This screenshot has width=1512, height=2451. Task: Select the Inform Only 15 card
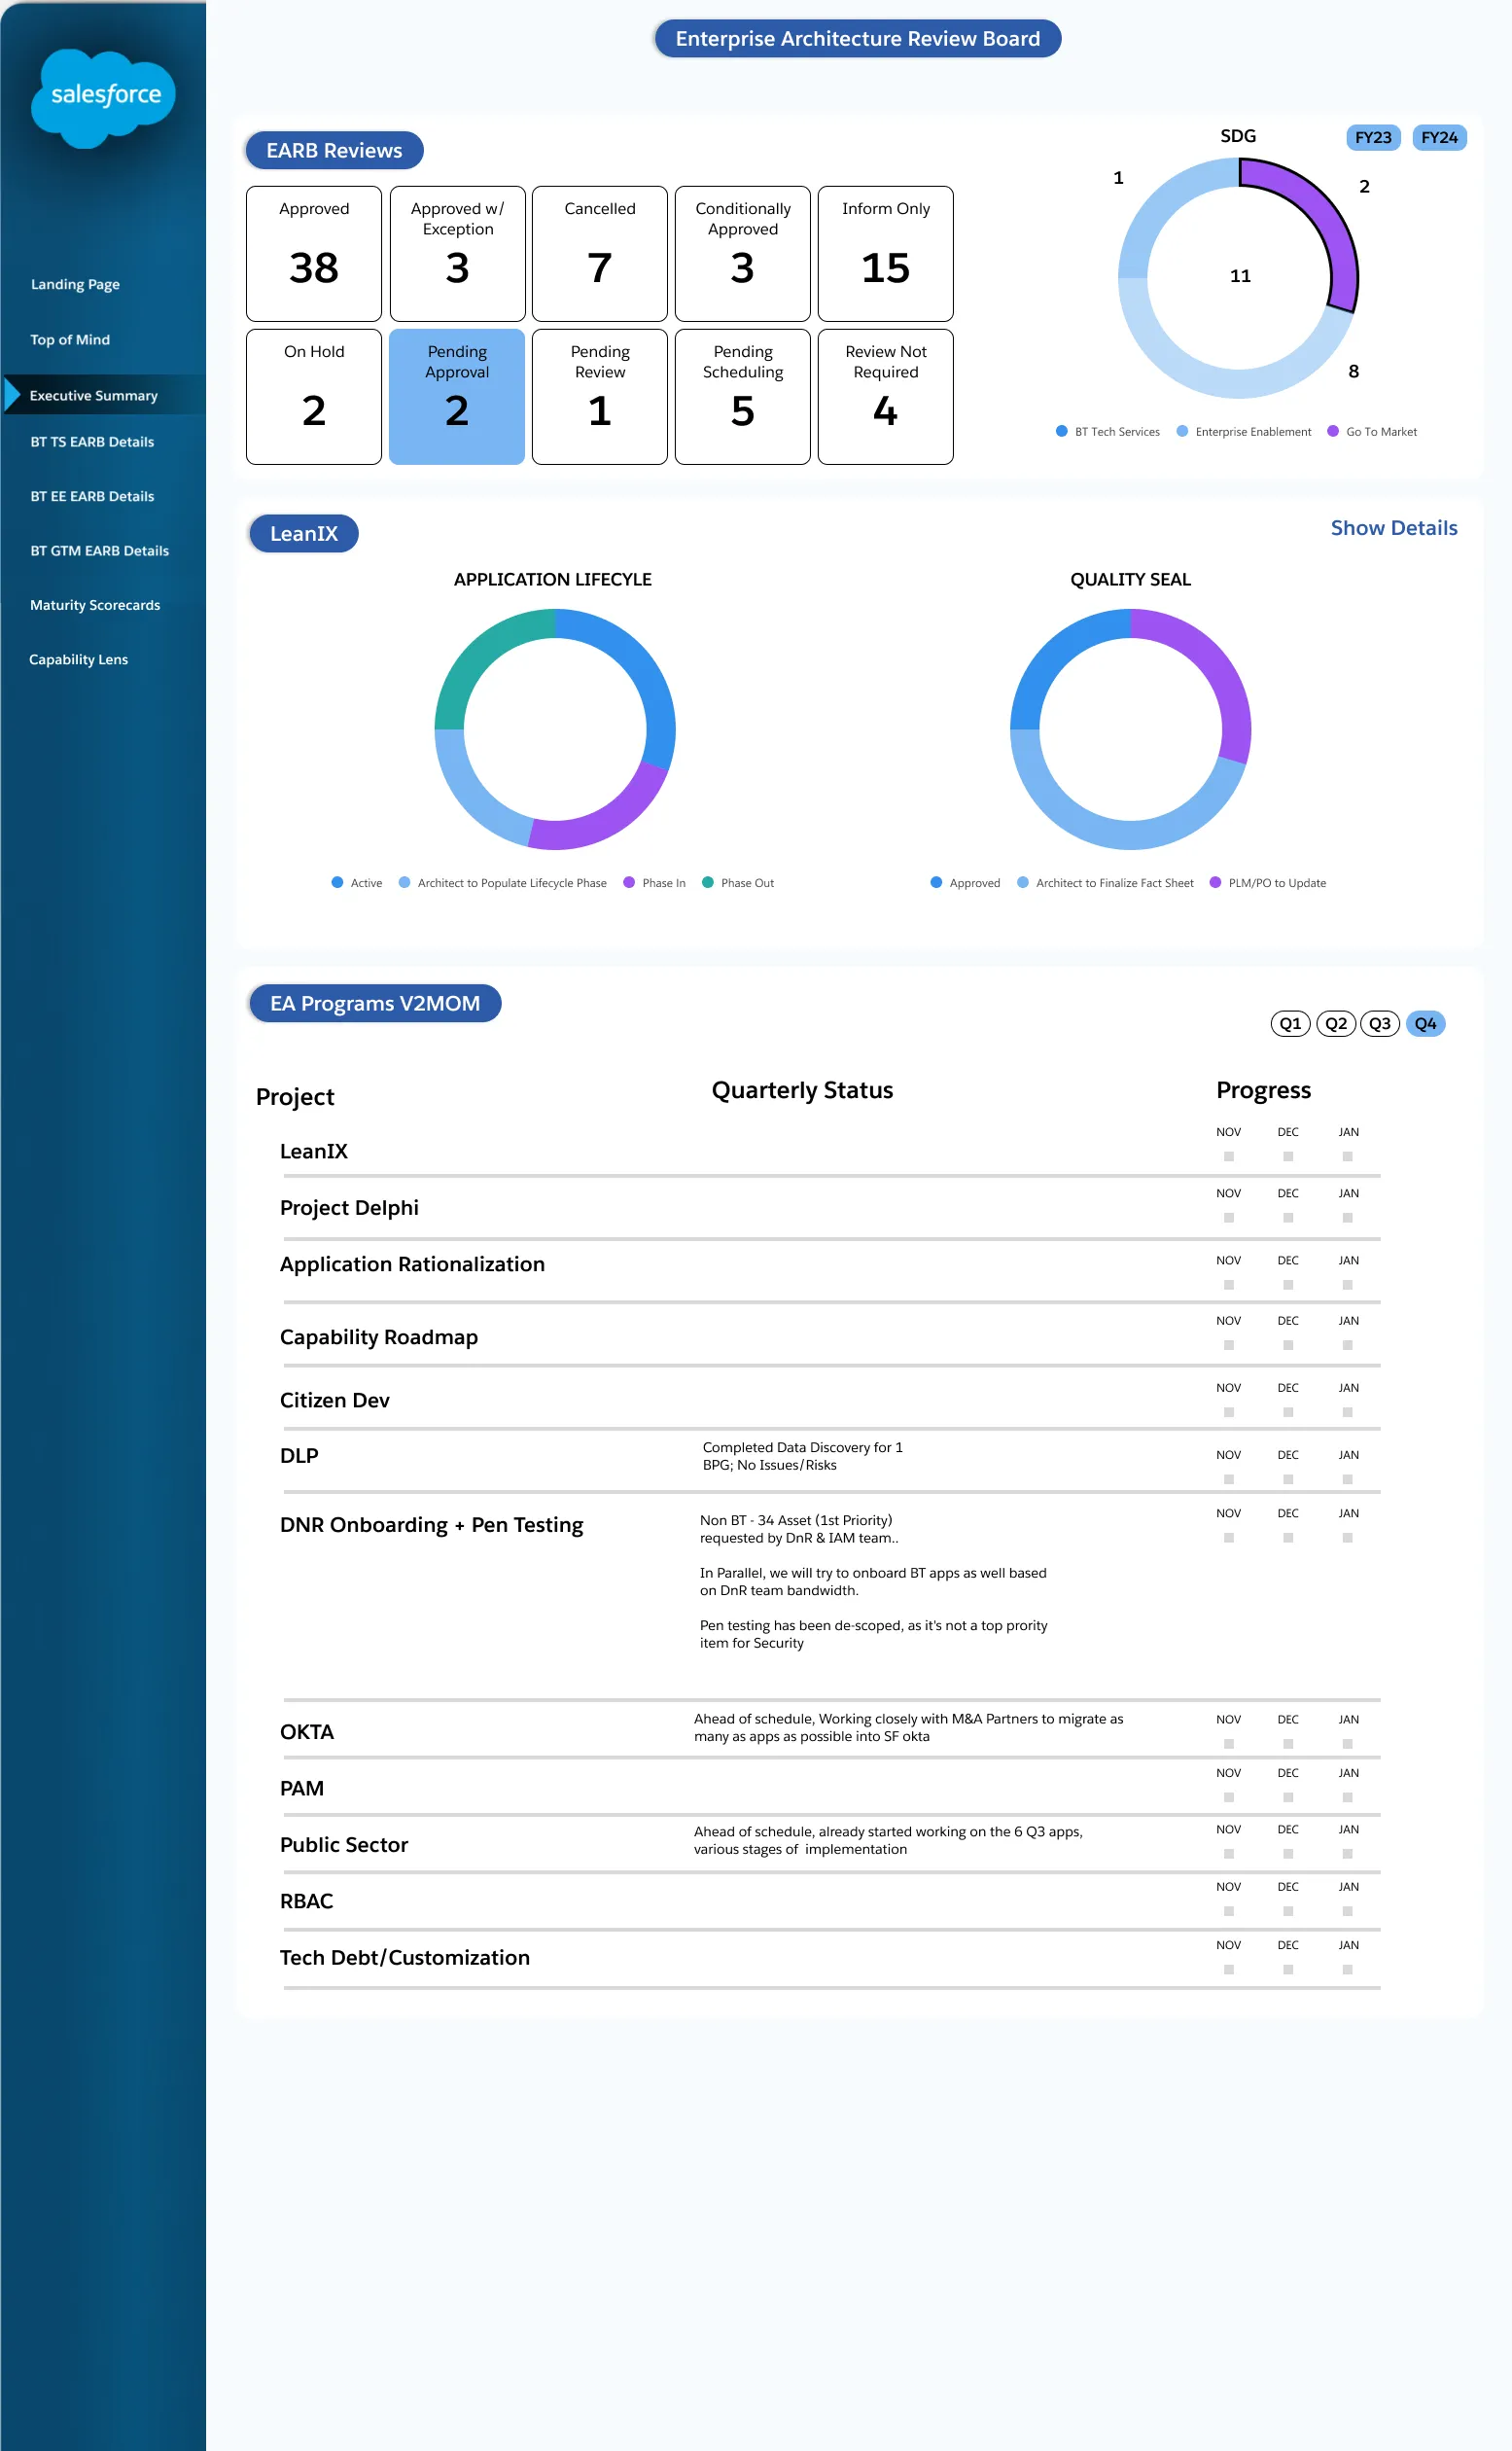(886, 253)
